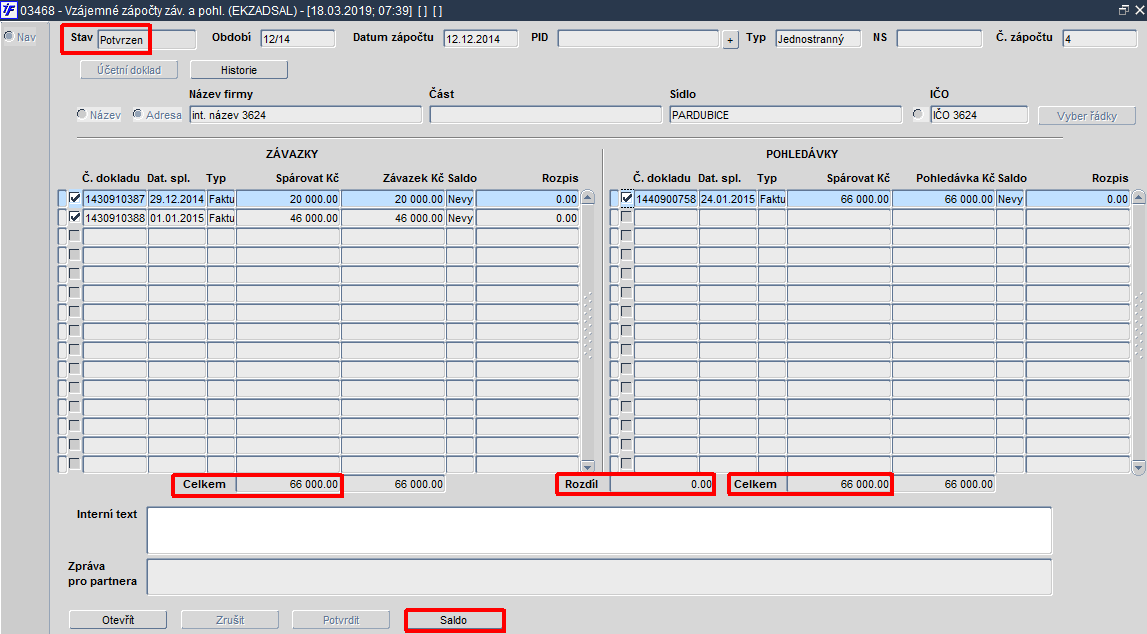The image size is (1147, 634).
Task: Click the Datum zápočtu field 12.12.2014
Action: pyautogui.click(x=481, y=39)
